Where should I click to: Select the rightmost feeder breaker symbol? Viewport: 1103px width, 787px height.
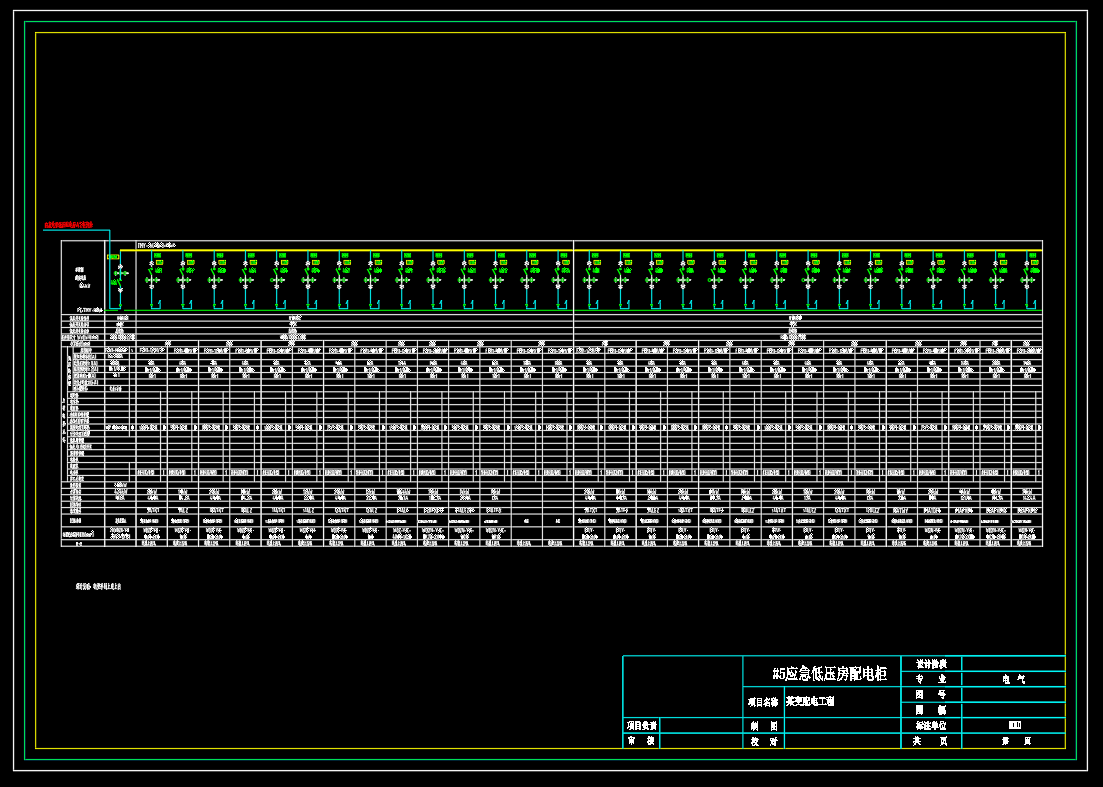coord(1026,272)
